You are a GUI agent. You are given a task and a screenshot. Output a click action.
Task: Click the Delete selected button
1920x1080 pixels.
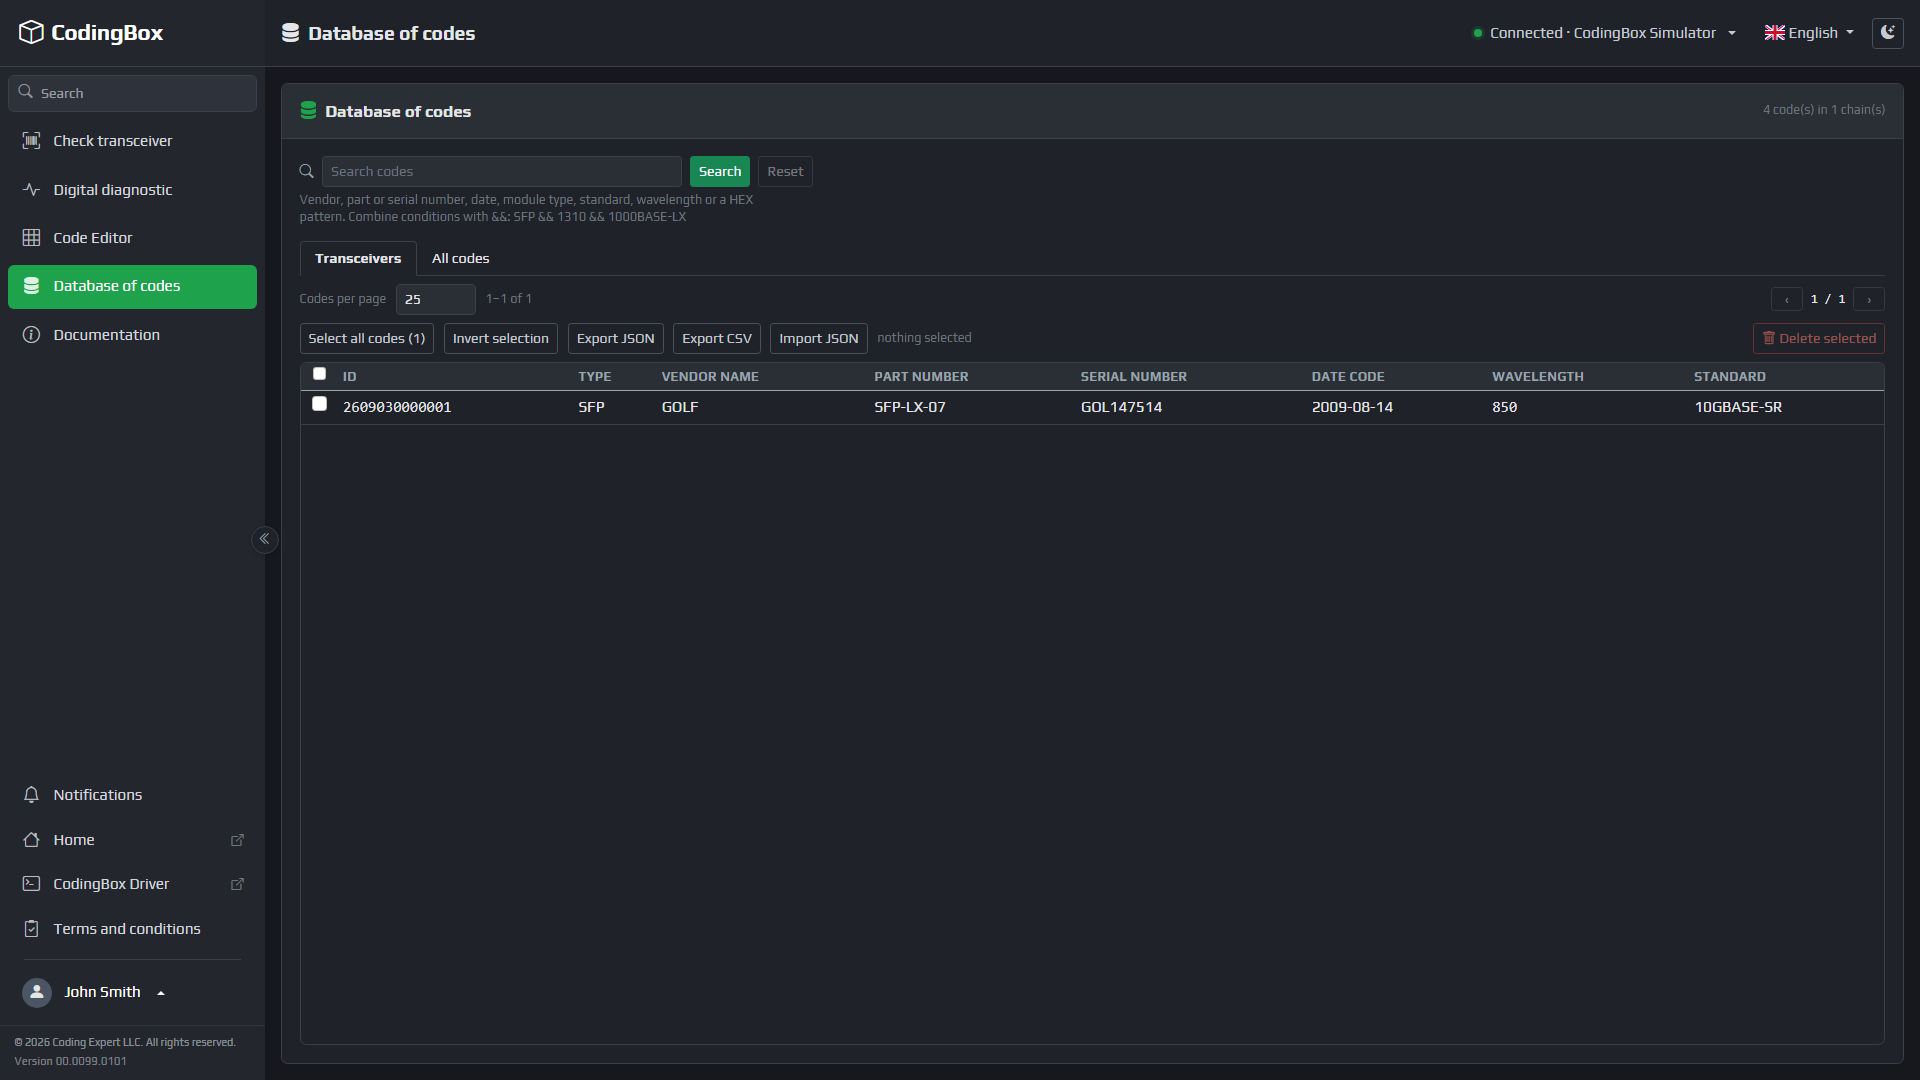(1819, 338)
